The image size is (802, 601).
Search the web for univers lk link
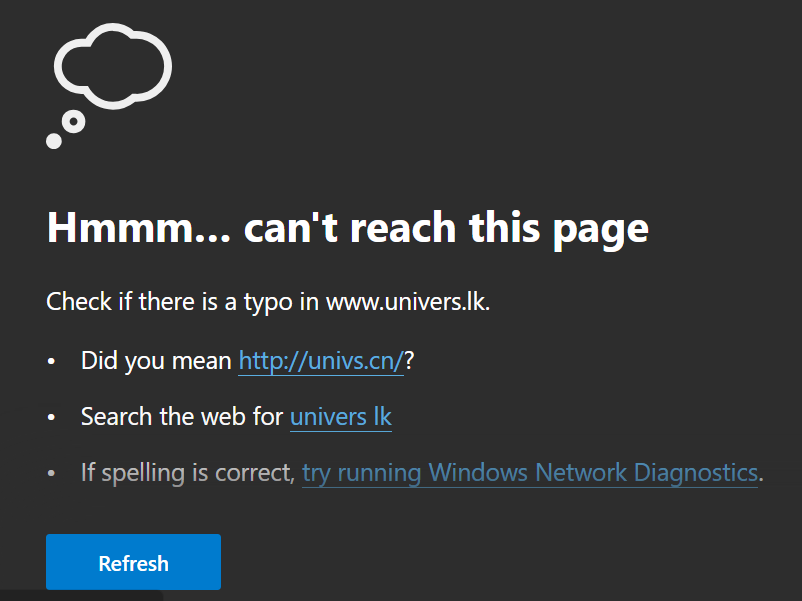pos(341,417)
